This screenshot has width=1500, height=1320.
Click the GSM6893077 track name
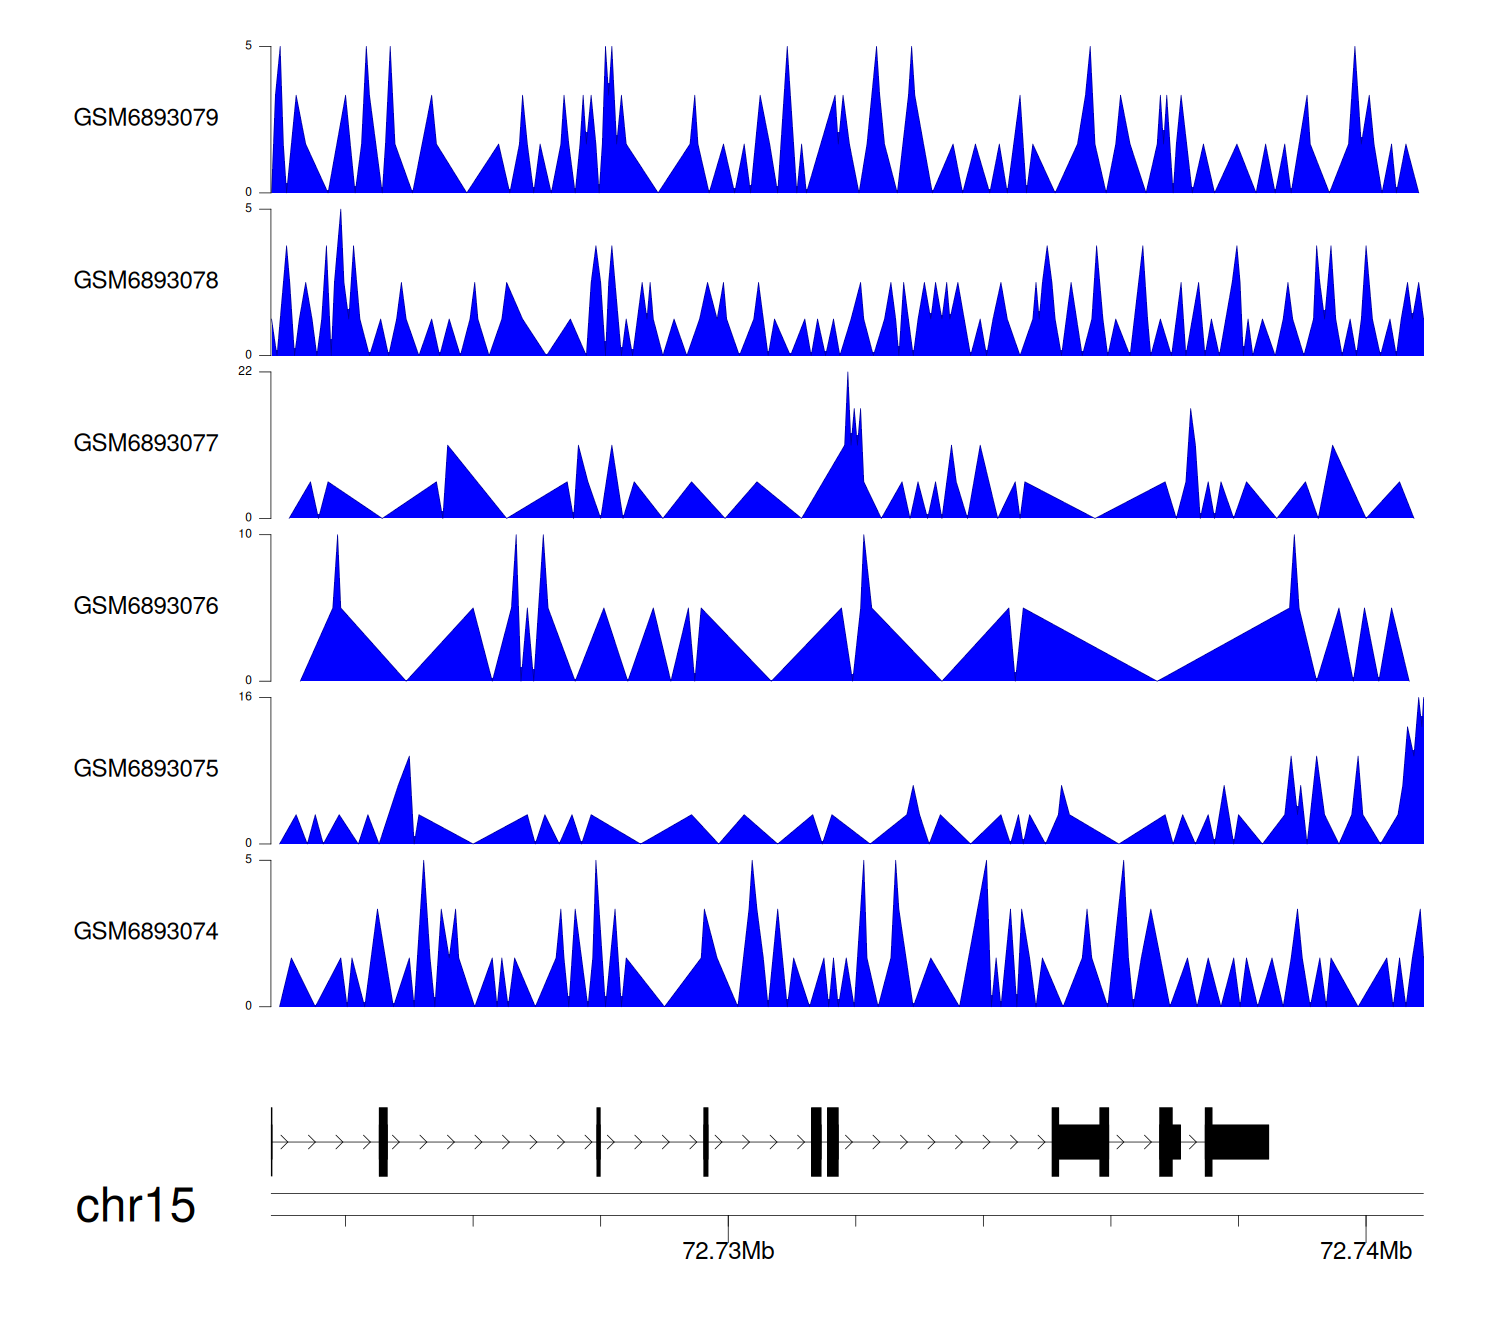pos(146,444)
